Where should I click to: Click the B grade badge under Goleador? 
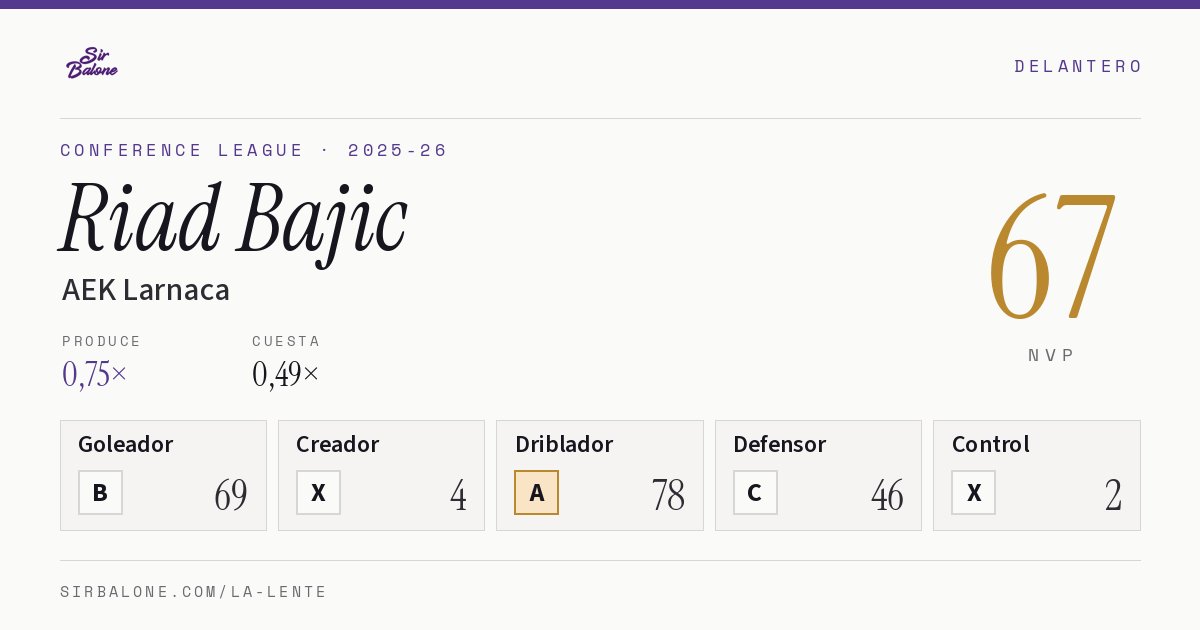100,493
